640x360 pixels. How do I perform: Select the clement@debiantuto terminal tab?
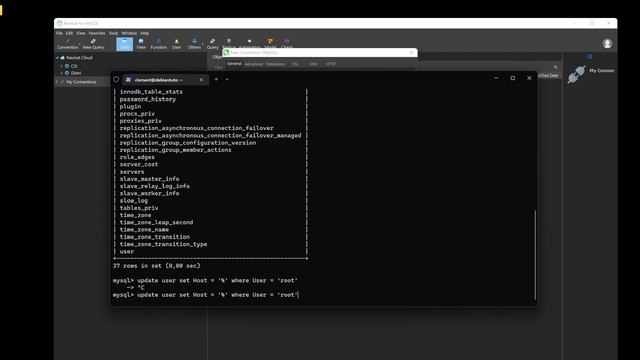pos(166,80)
